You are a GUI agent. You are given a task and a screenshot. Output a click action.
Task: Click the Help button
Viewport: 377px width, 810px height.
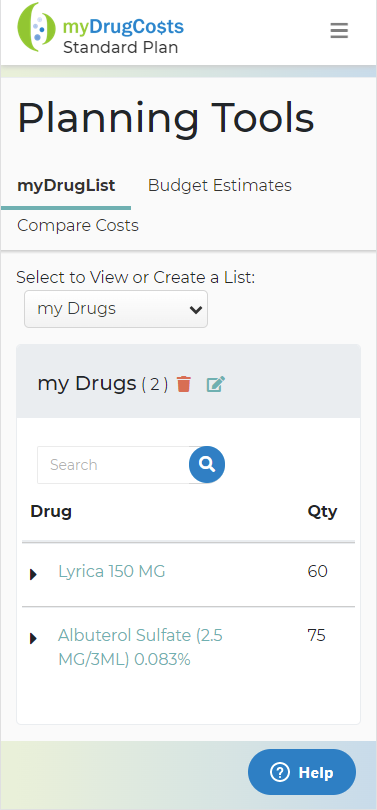click(x=302, y=772)
